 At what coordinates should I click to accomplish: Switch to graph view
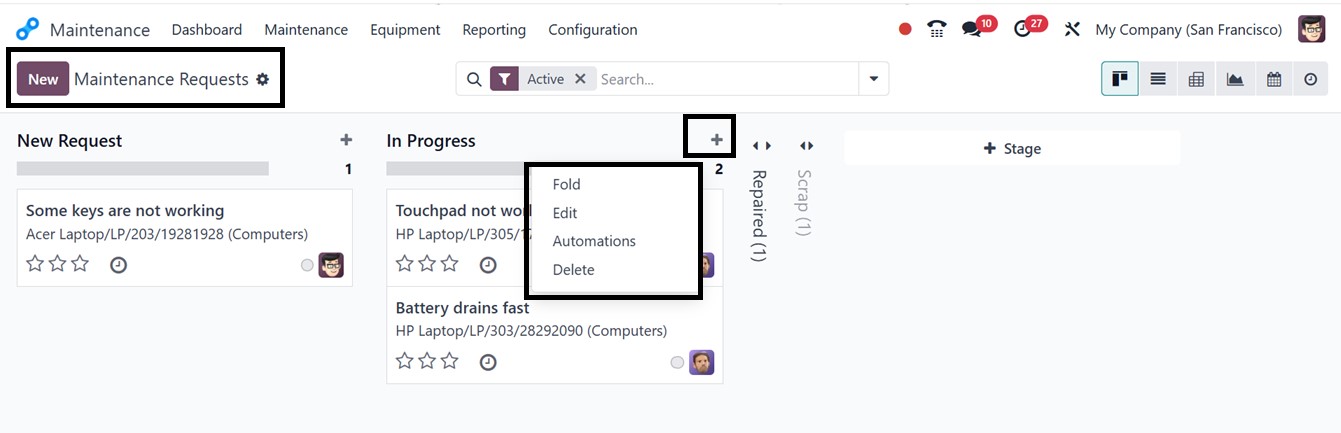click(x=1235, y=79)
